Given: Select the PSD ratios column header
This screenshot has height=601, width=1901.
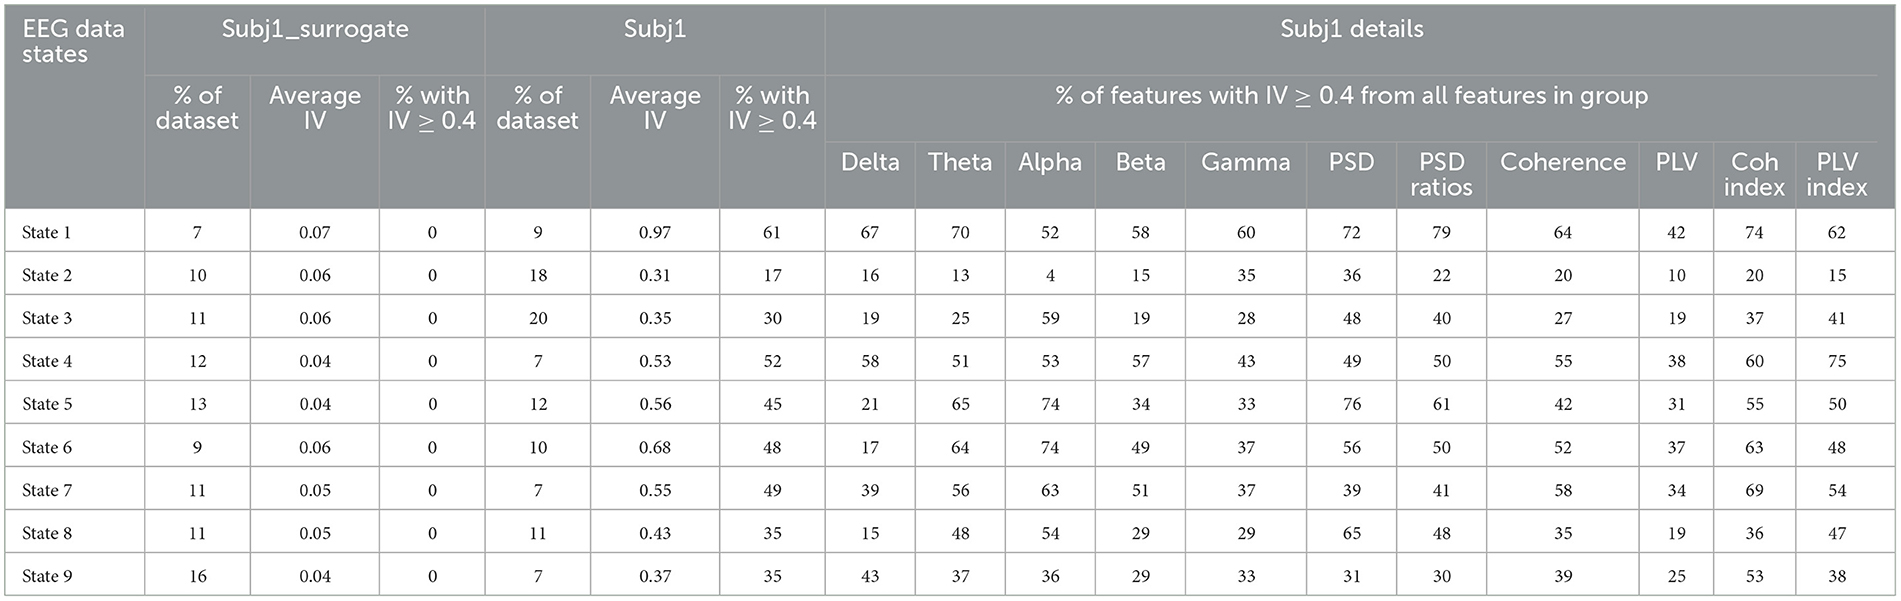Looking at the screenshot, I should coord(1441,174).
